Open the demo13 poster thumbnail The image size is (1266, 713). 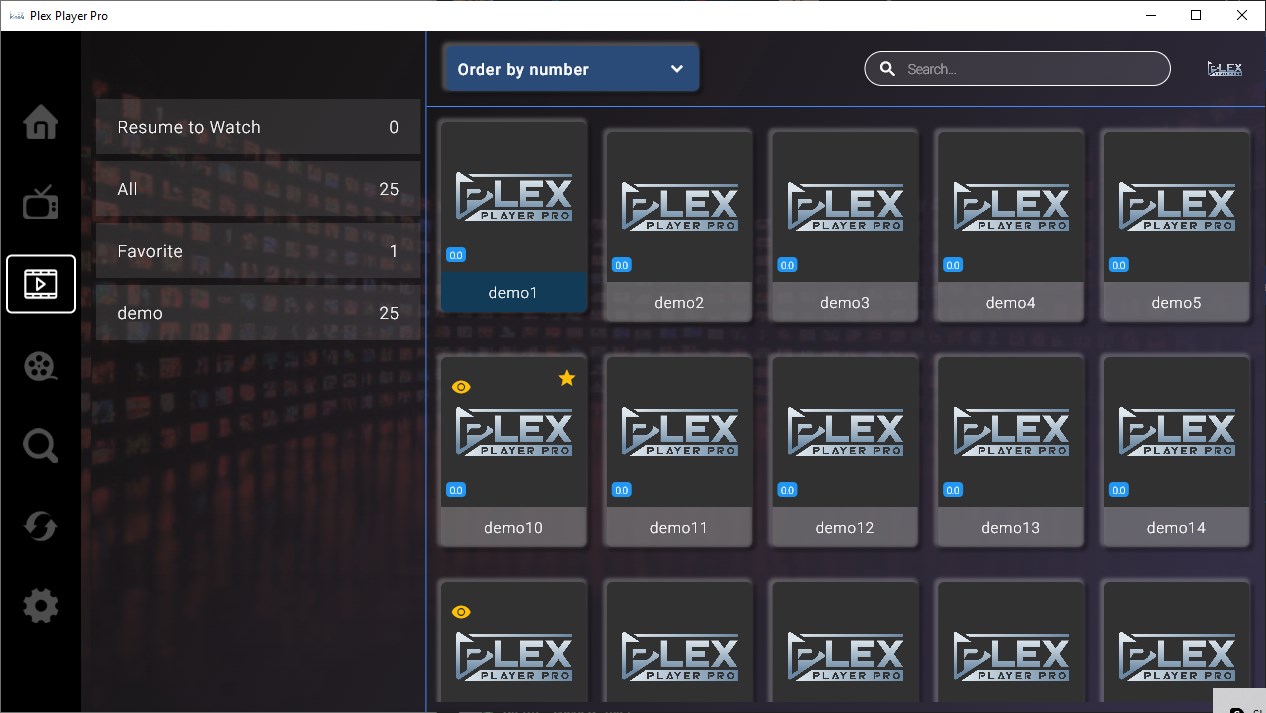pos(1011,432)
